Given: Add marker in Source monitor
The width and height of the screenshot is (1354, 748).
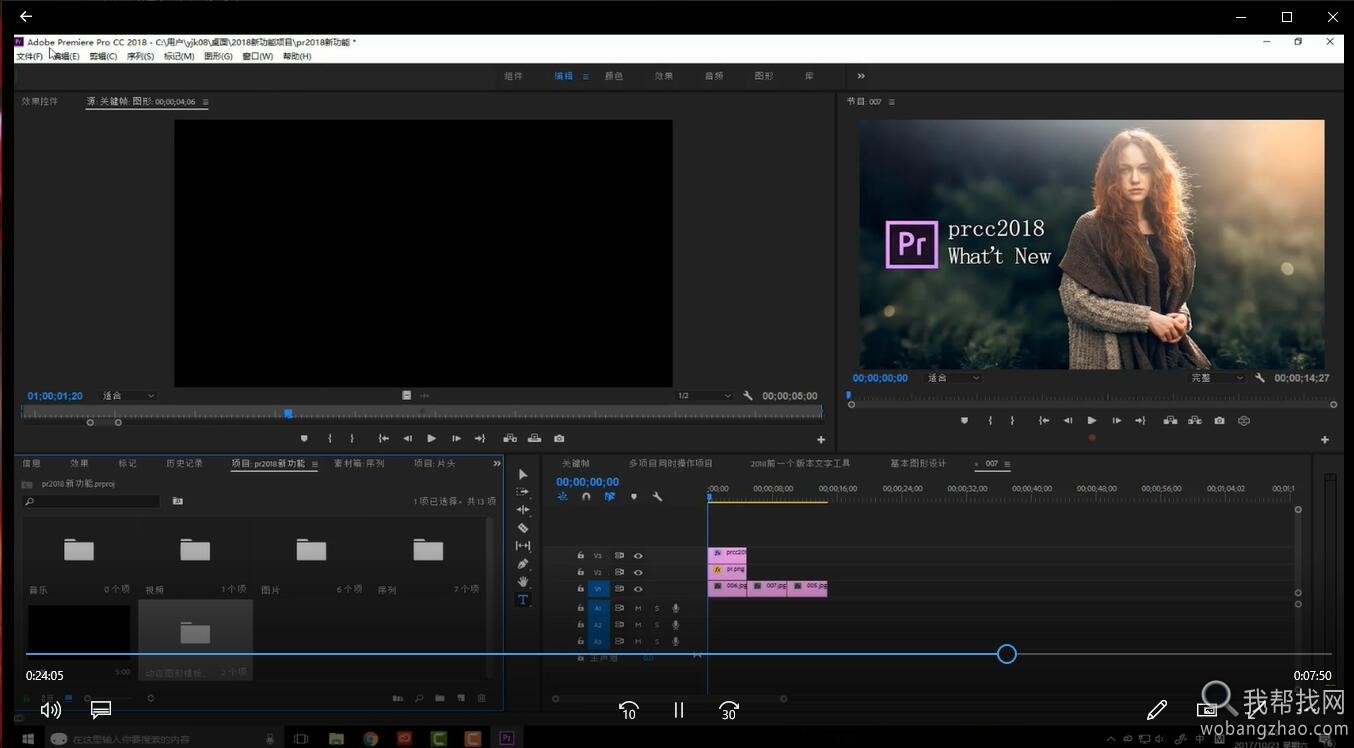Looking at the screenshot, I should tap(304, 438).
